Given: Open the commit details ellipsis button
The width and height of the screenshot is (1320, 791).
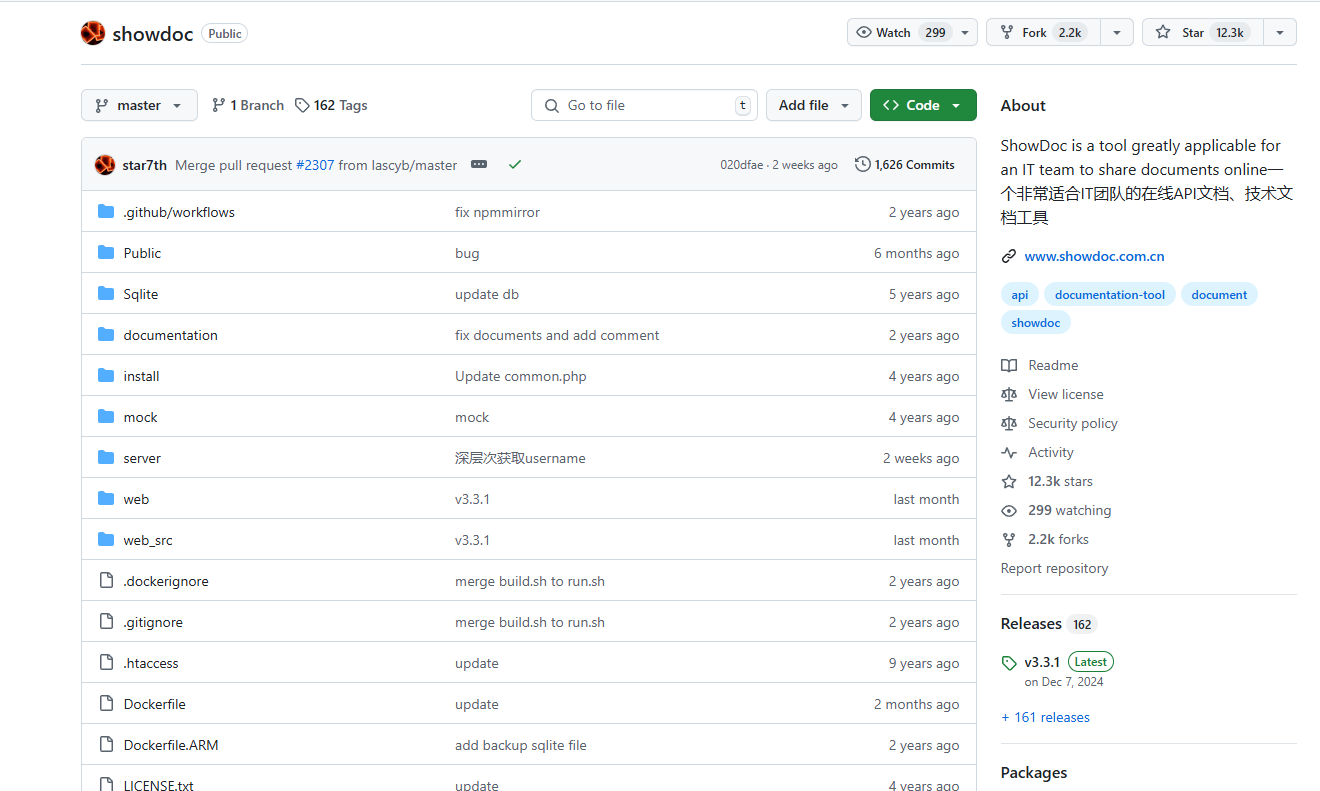Looking at the screenshot, I should click(479, 164).
